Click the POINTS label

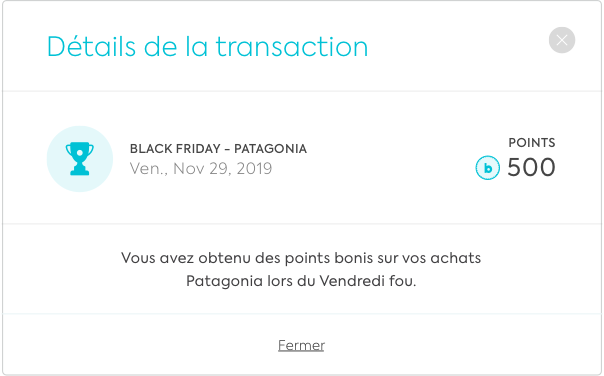coord(532,143)
